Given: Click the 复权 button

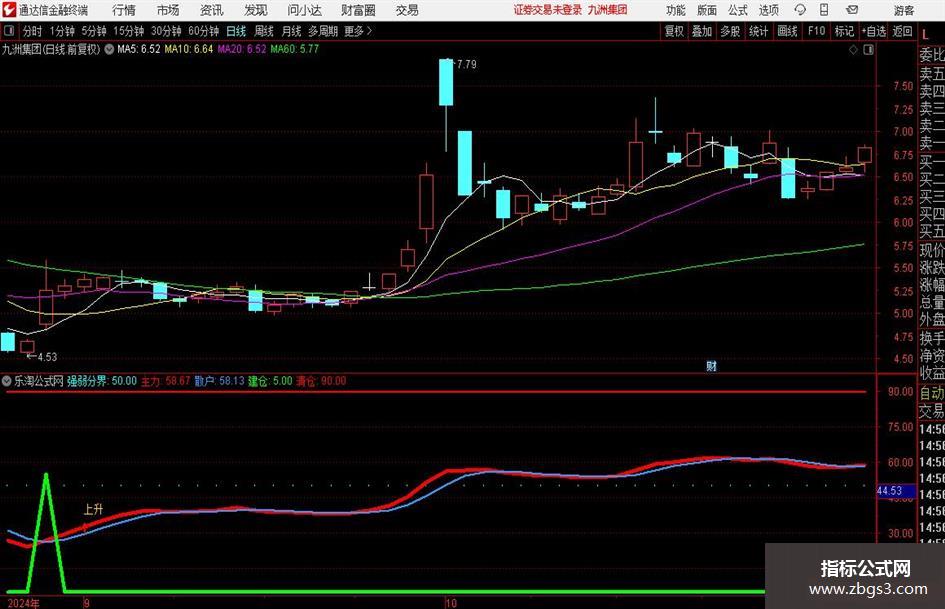Looking at the screenshot, I should [x=674, y=31].
